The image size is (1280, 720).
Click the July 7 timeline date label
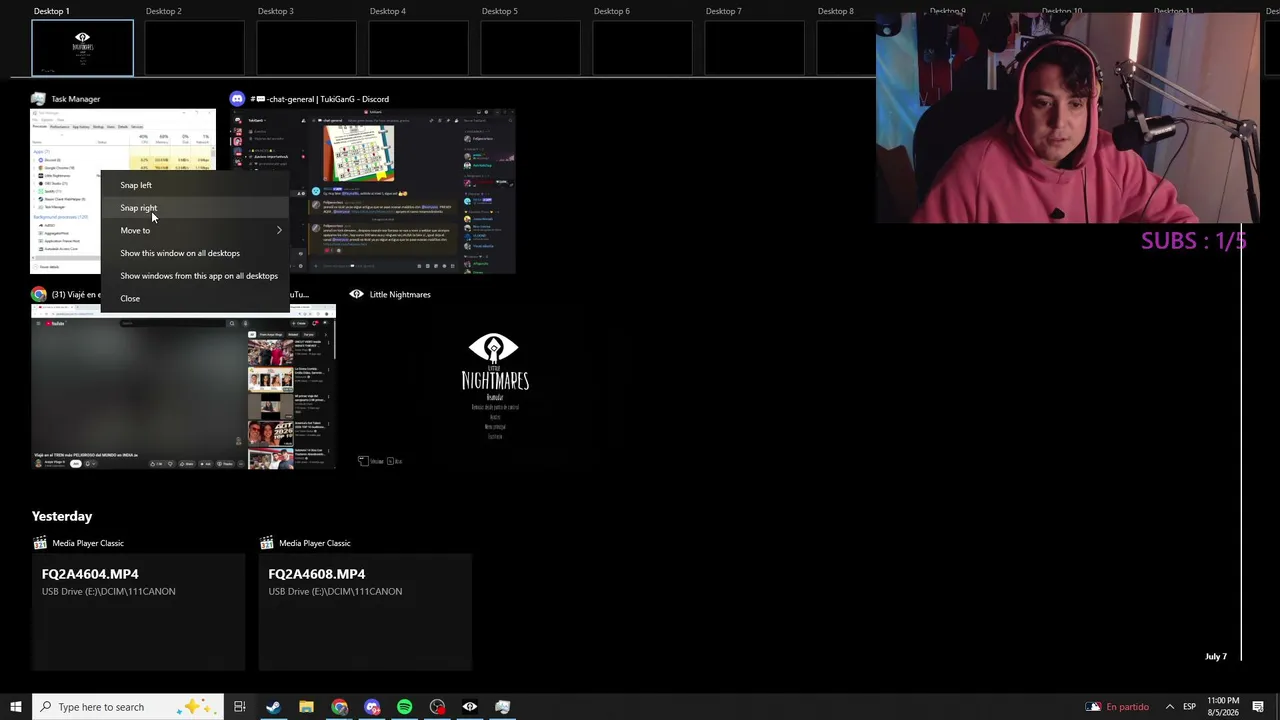pos(1216,657)
